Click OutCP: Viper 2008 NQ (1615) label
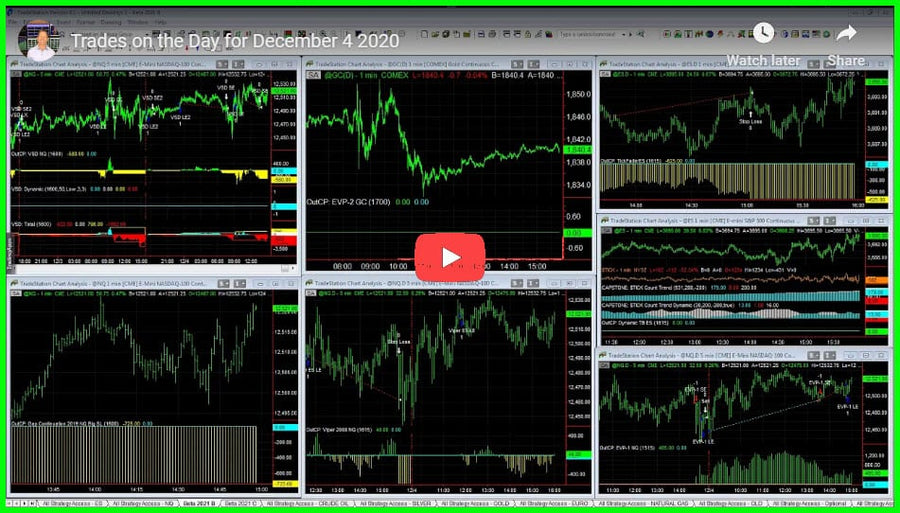This screenshot has height=513, width=900. tap(339, 429)
